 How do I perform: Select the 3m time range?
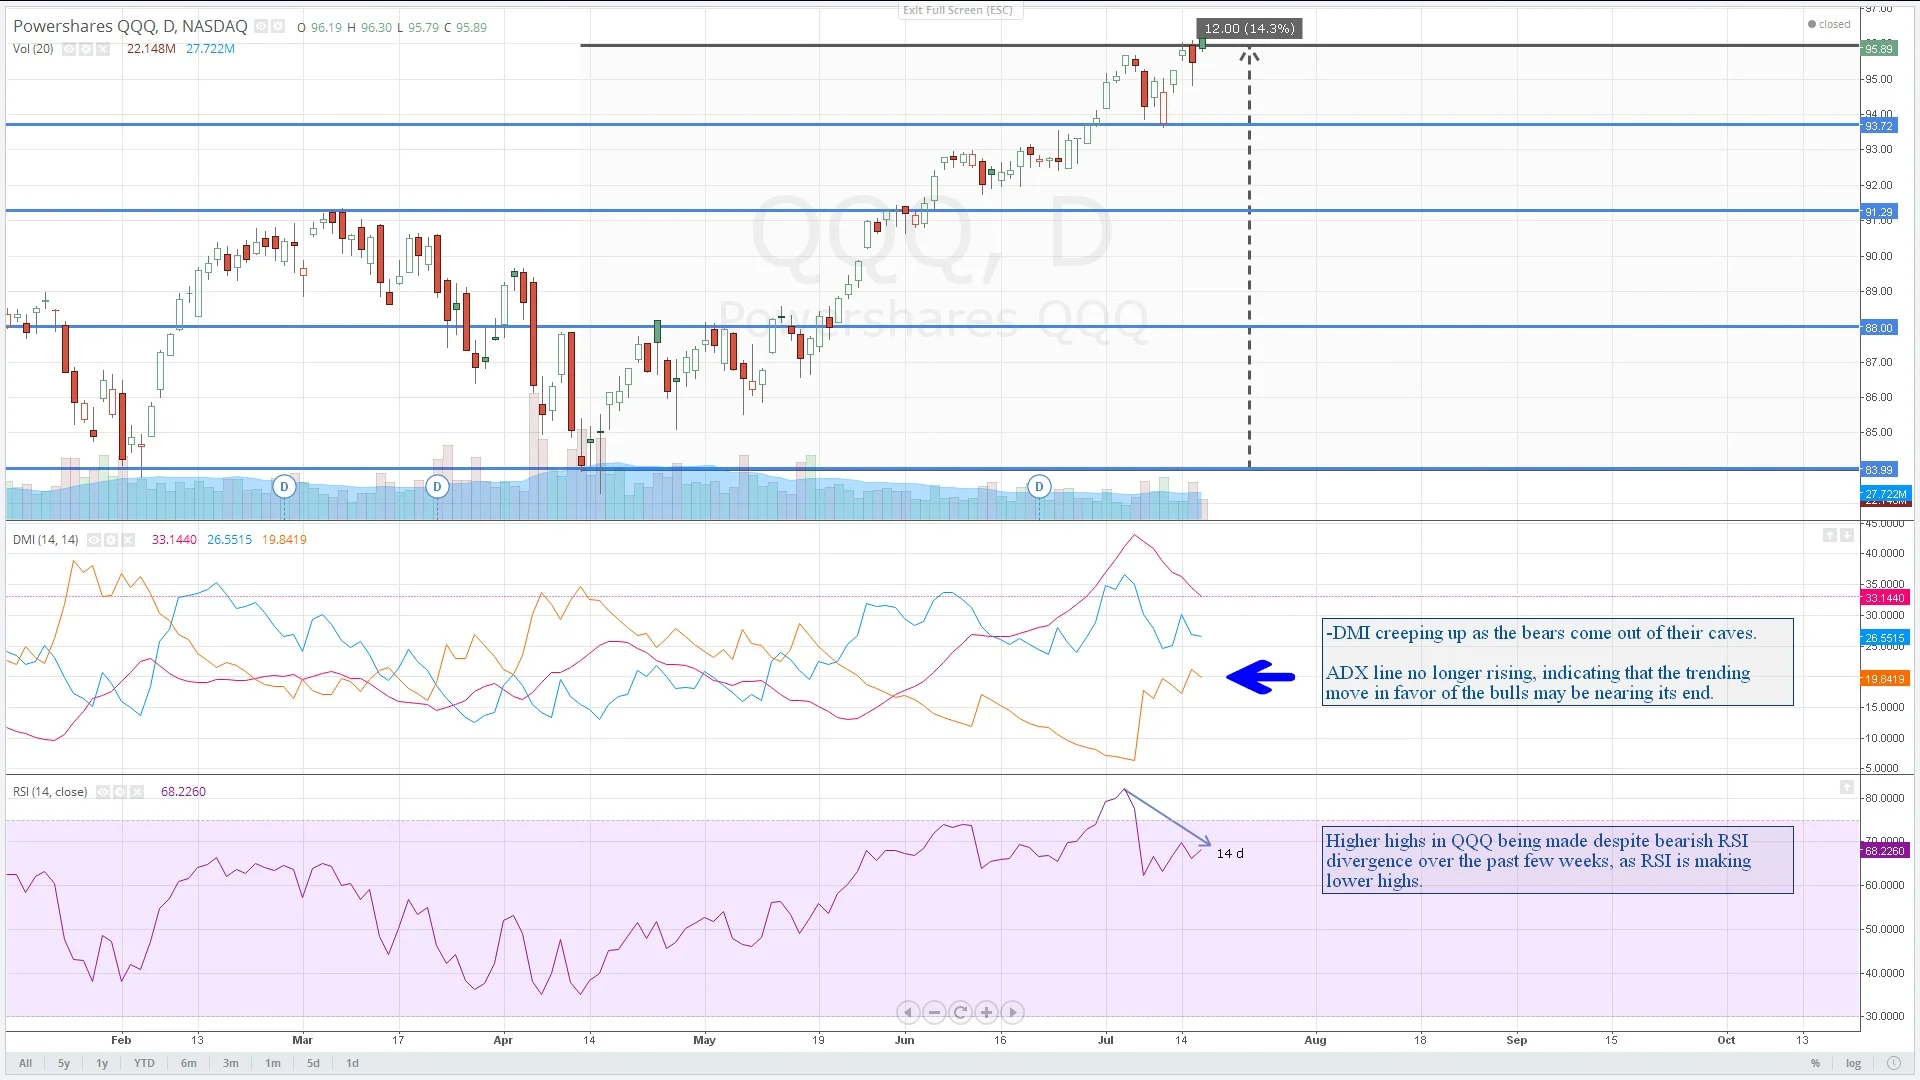click(x=231, y=1064)
